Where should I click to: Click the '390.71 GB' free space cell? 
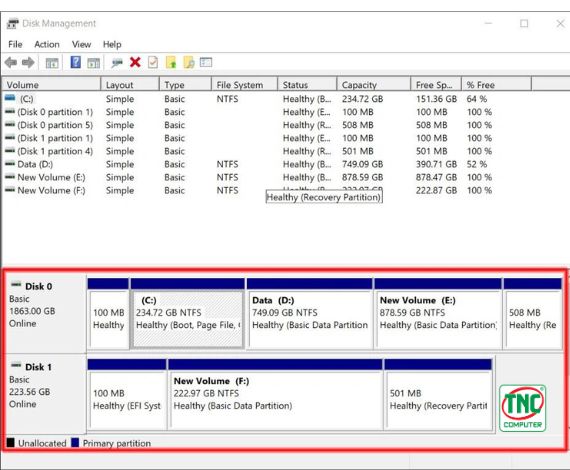pyautogui.click(x=436, y=164)
